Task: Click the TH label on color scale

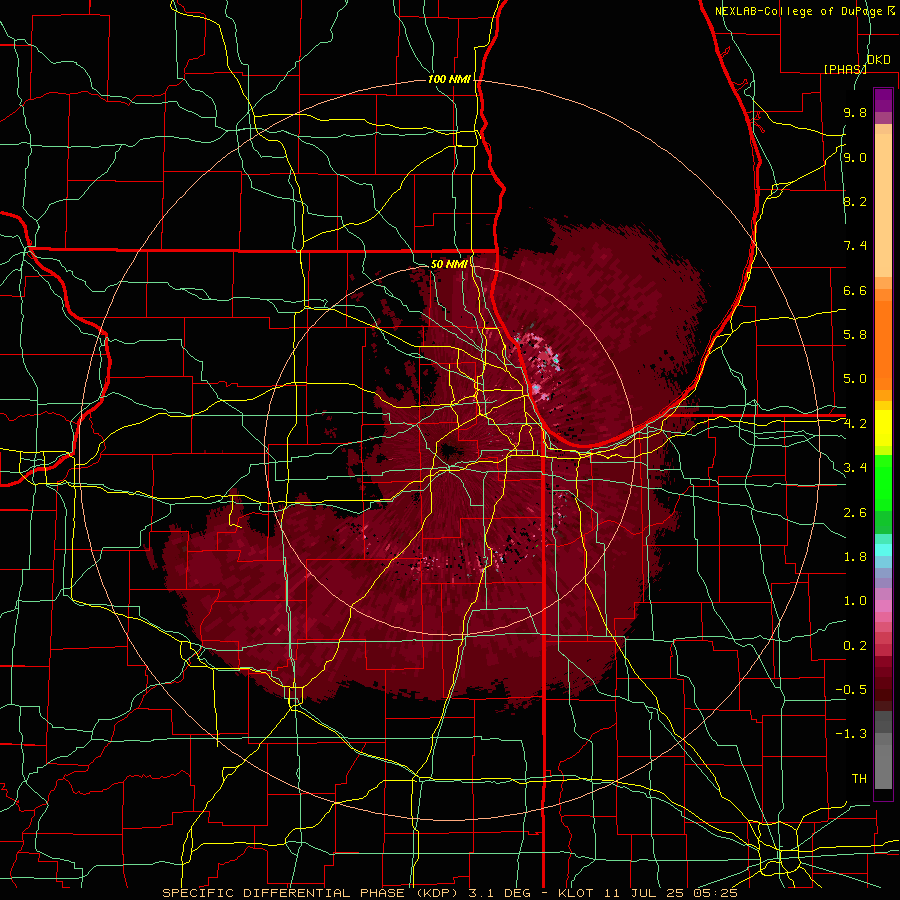Action: coord(859,778)
